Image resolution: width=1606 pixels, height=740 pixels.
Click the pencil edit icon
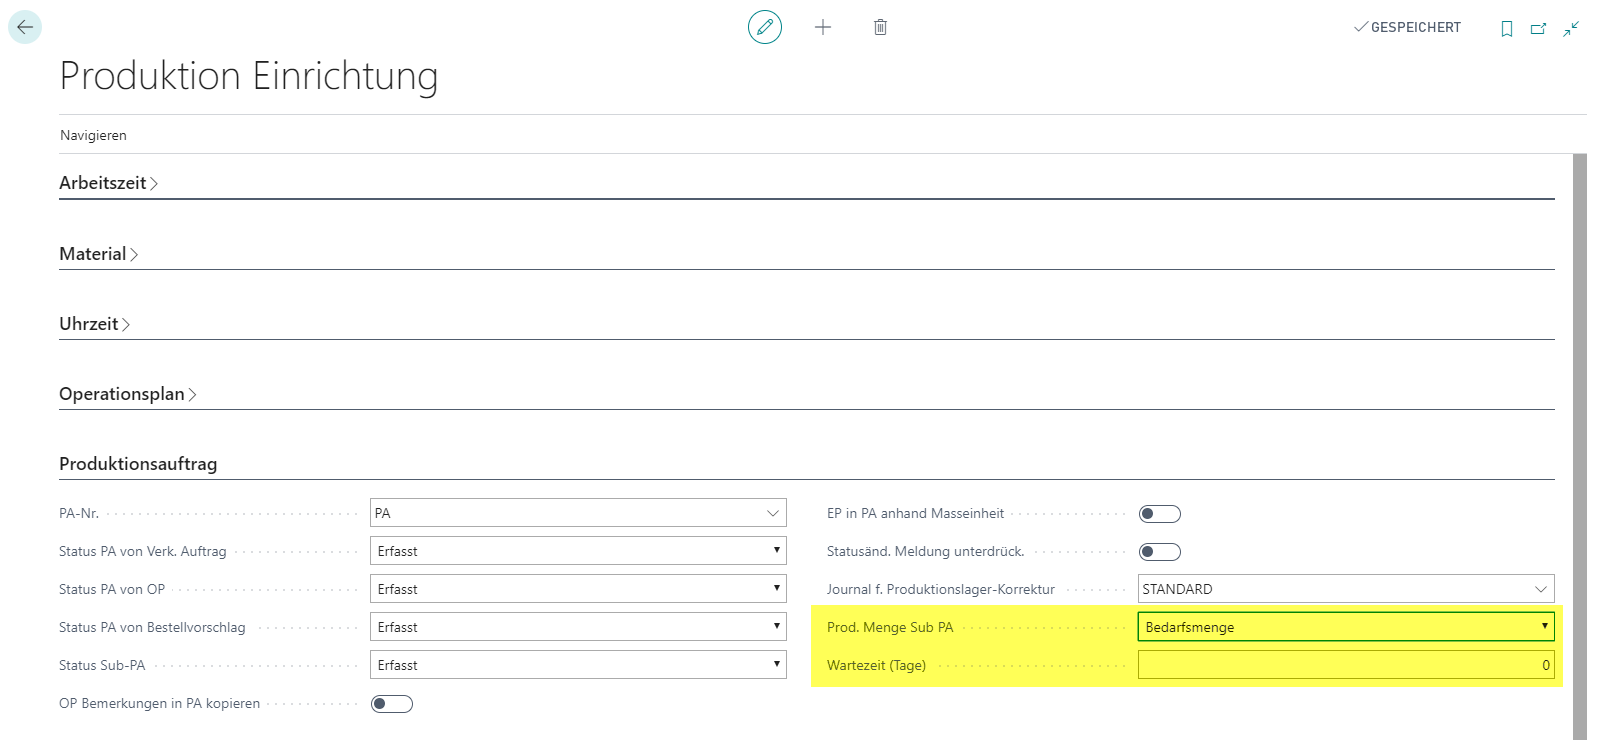pos(765,27)
